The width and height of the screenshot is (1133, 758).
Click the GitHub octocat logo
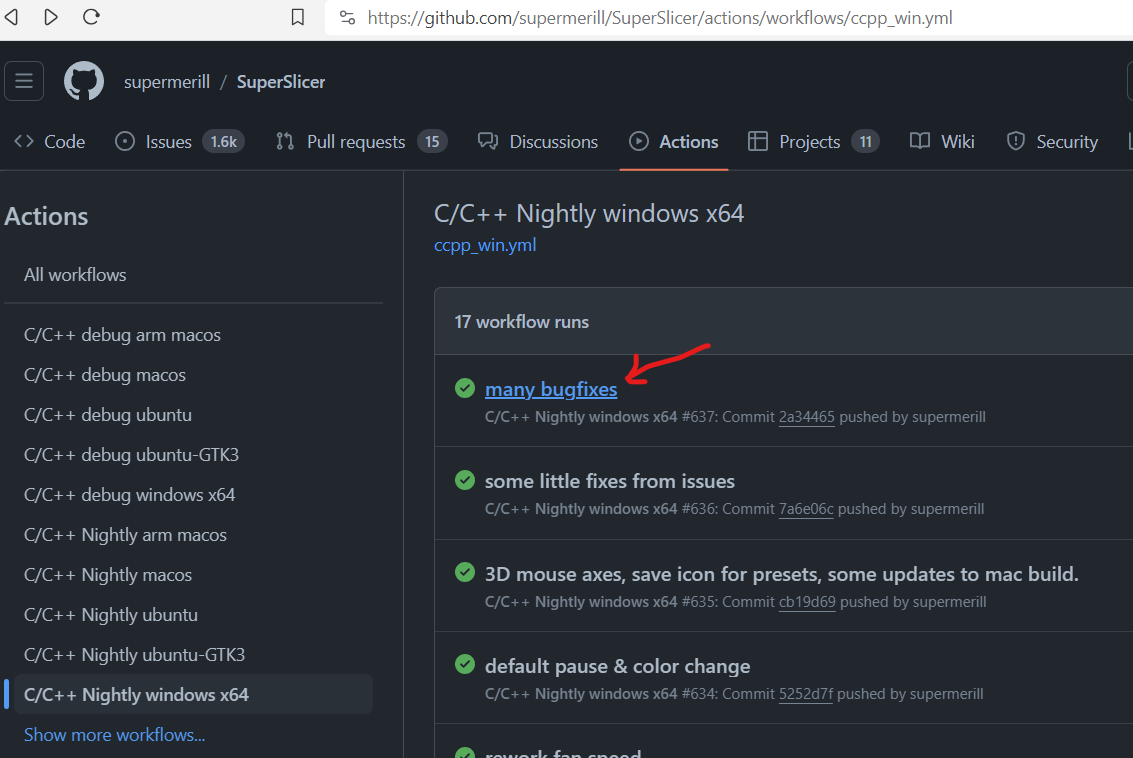pos(83,81)
